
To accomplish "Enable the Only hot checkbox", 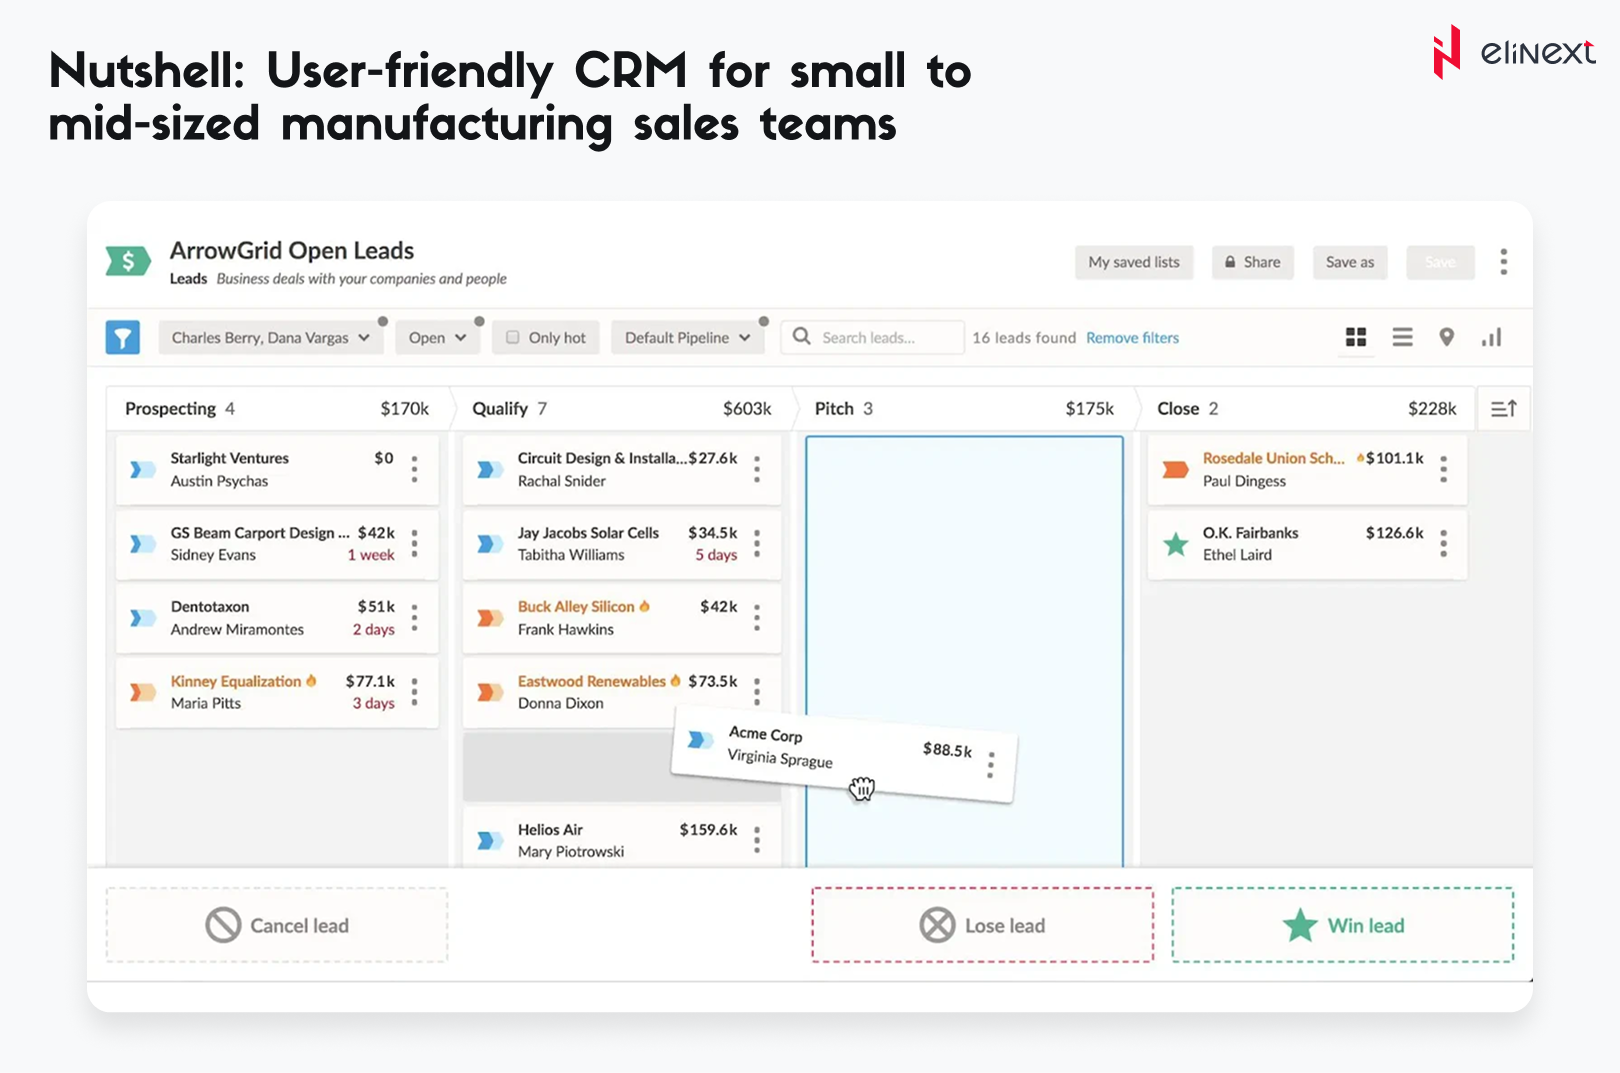I will tap(513, 338).
